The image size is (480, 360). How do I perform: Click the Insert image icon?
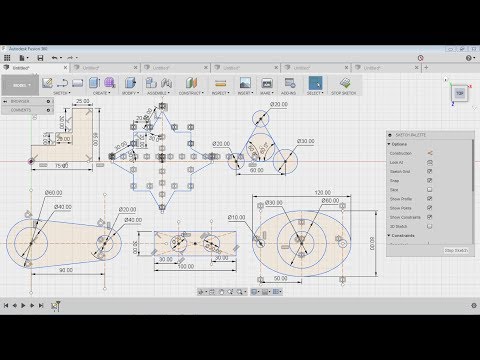[x=245, y=83]
